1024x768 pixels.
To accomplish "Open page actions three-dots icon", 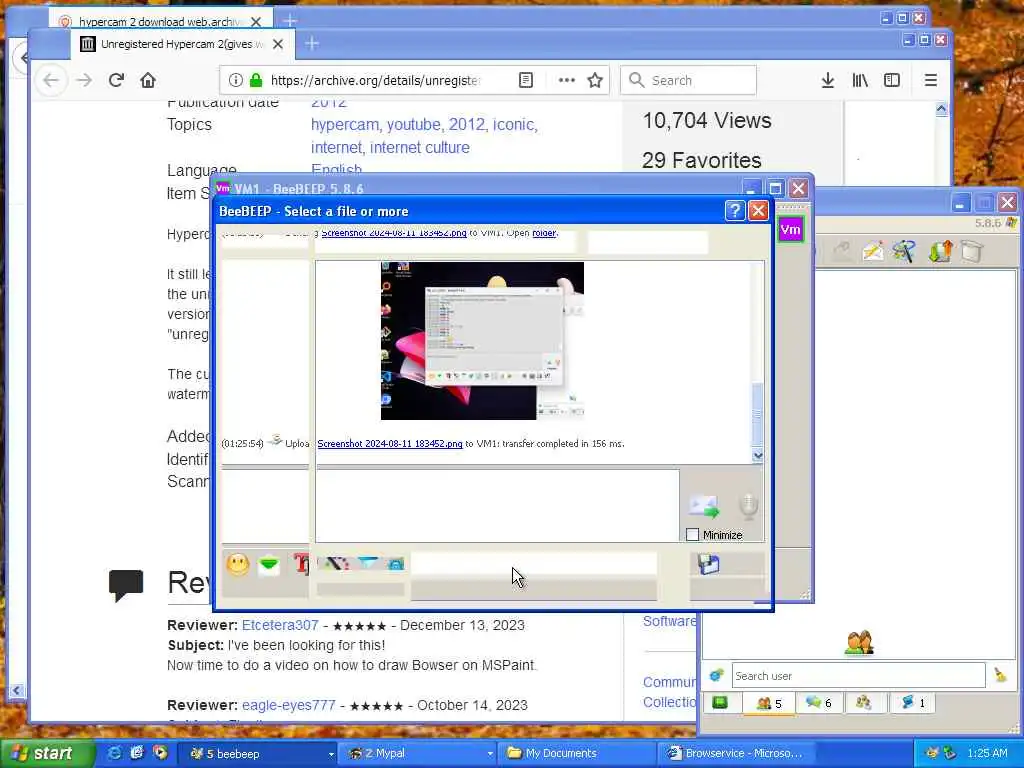I will (x=566, y=80).
